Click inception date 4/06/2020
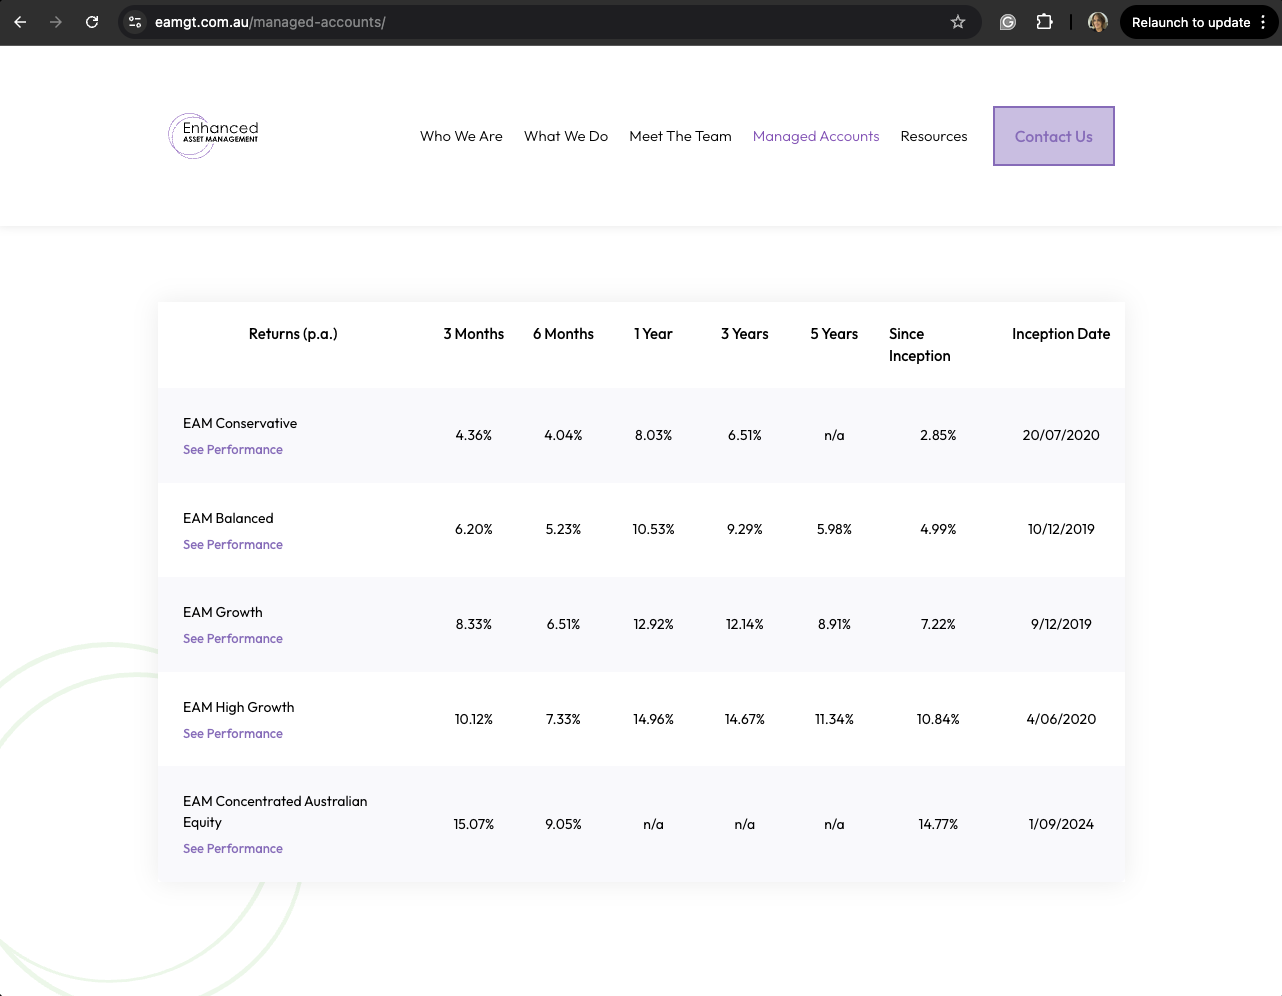This screenshot has height=996, width=1282. [1061, 720]
